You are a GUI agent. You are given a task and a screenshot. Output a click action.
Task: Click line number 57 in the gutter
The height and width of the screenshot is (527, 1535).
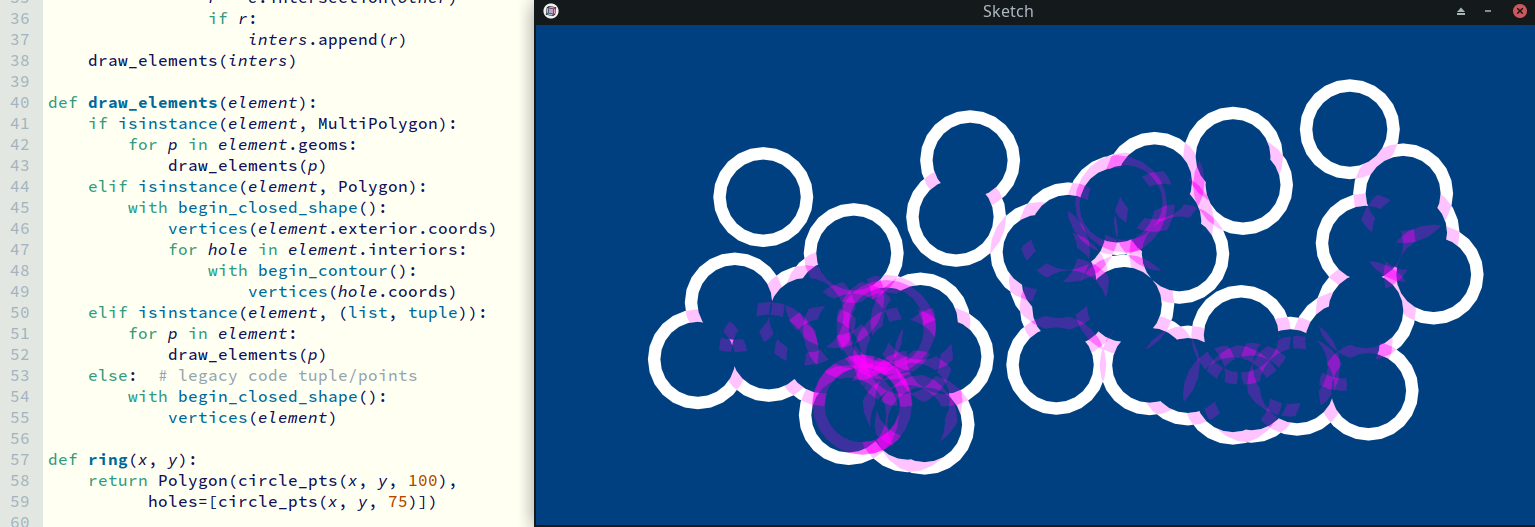click(x=20, y=460)
